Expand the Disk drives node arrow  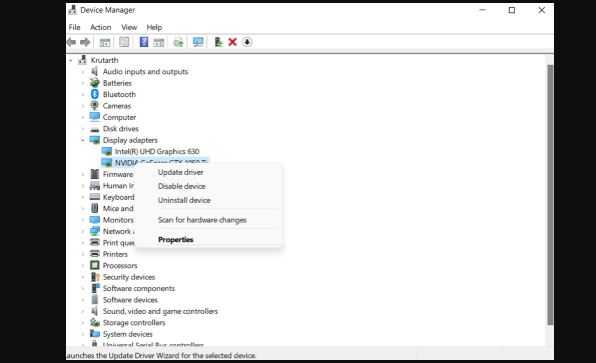coord(82,128)
